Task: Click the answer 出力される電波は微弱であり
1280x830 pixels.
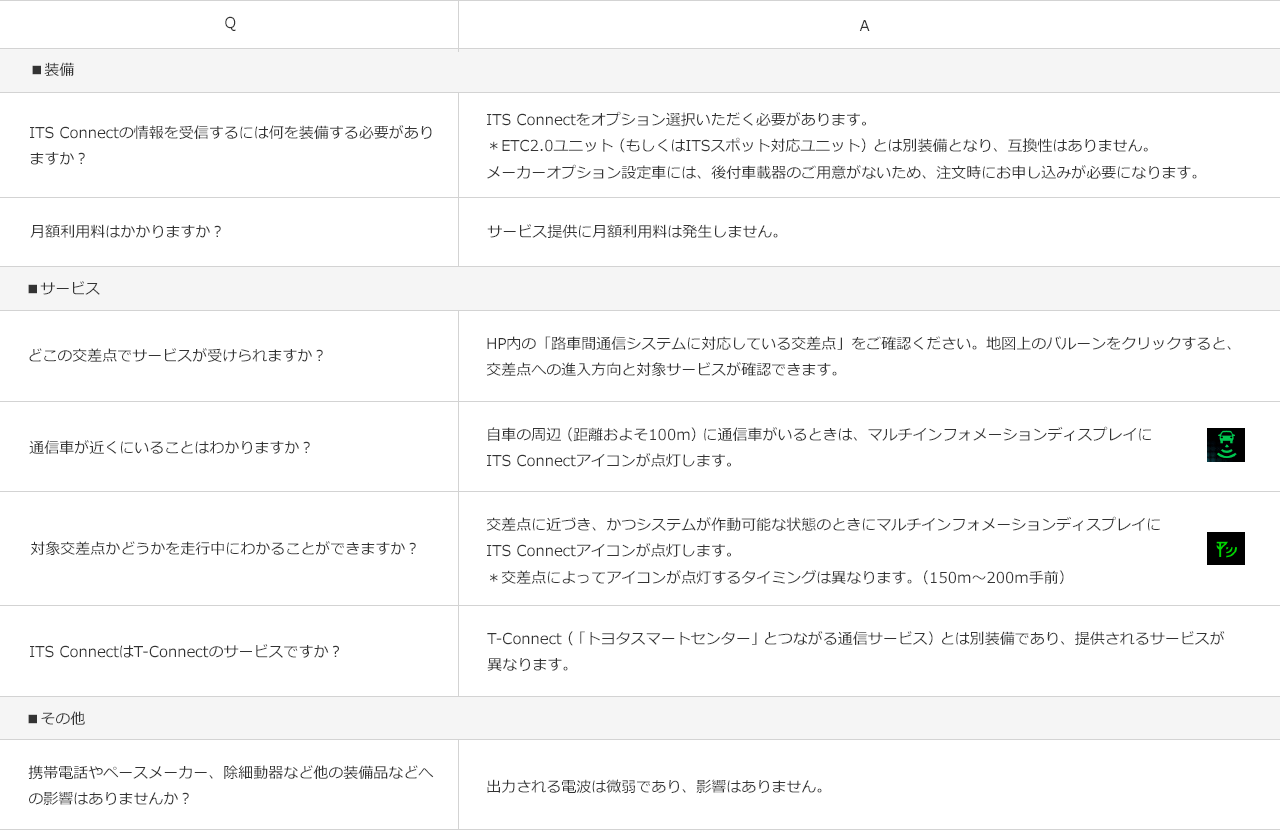Action: [658, 786]
